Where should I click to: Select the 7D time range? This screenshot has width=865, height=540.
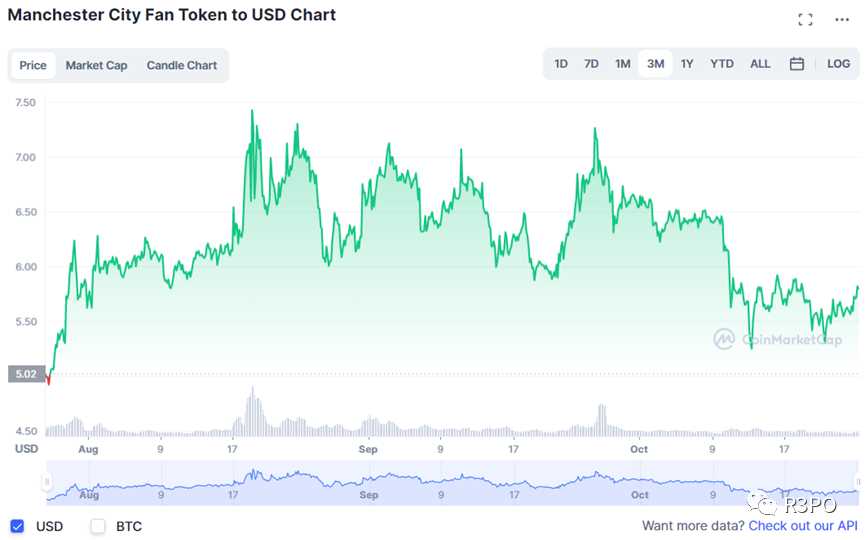tap(591, 64)
